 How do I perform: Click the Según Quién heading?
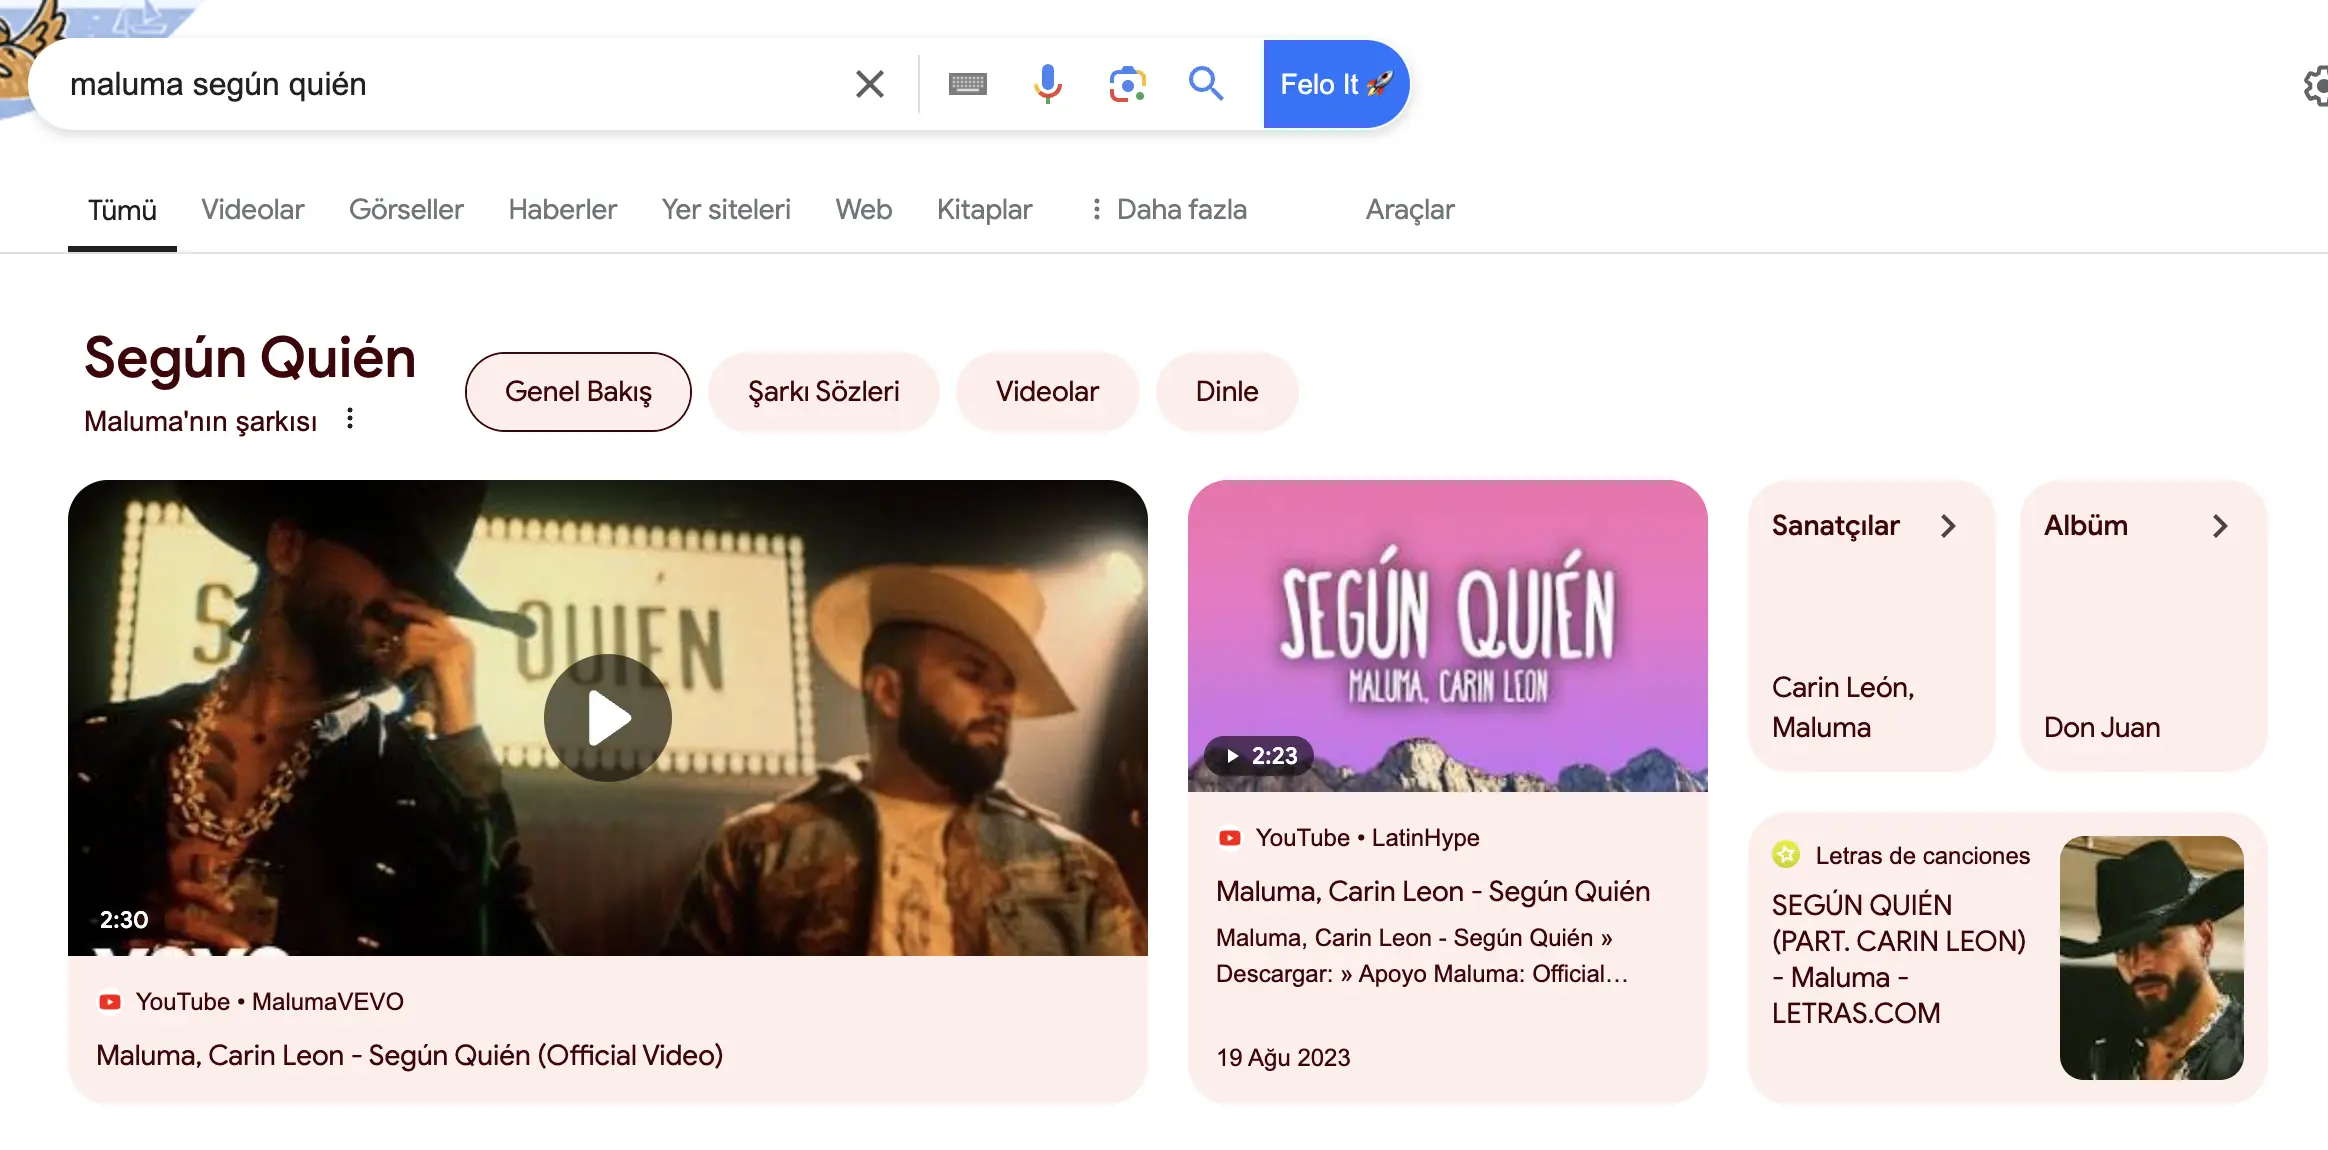point(250,358)
